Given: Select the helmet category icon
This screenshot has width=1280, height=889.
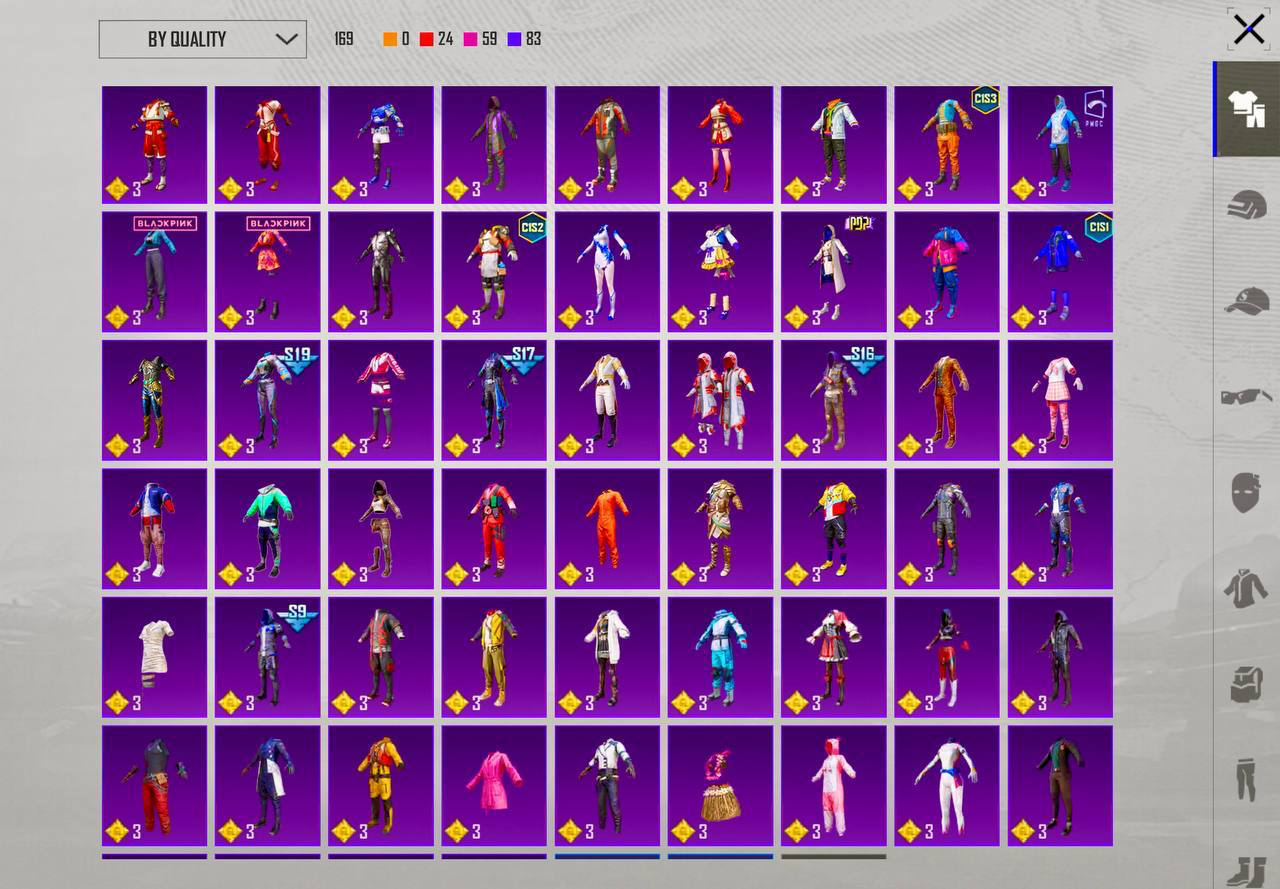Looking at the screenshot, I should click(x=1247, y=204).
